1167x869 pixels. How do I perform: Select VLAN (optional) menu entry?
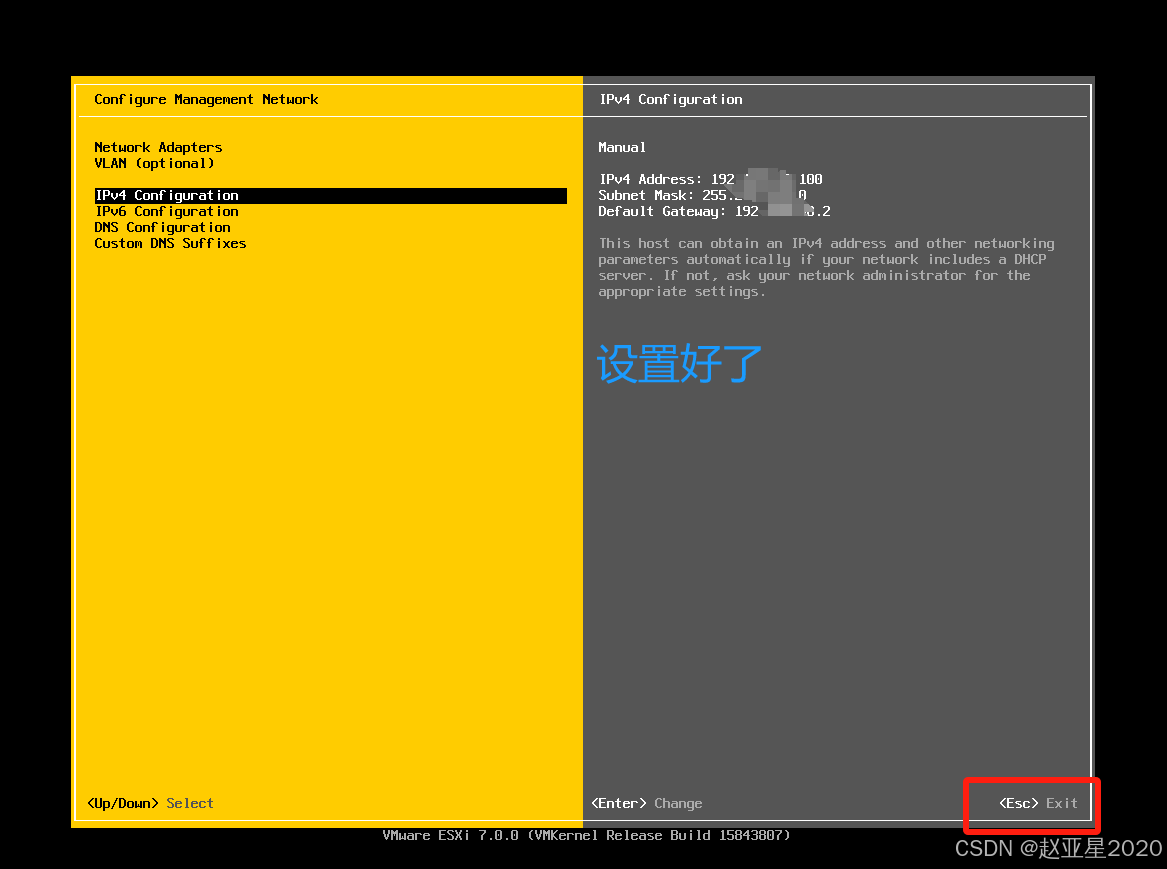click(154, 164)
